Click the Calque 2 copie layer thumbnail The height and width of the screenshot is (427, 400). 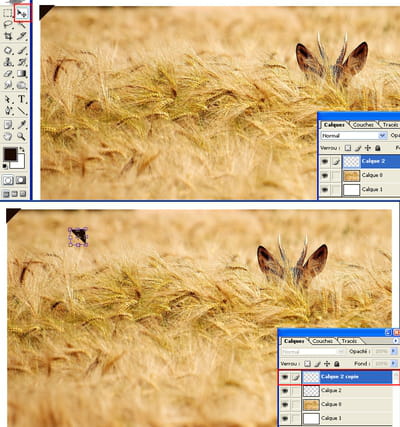[312, 377]
